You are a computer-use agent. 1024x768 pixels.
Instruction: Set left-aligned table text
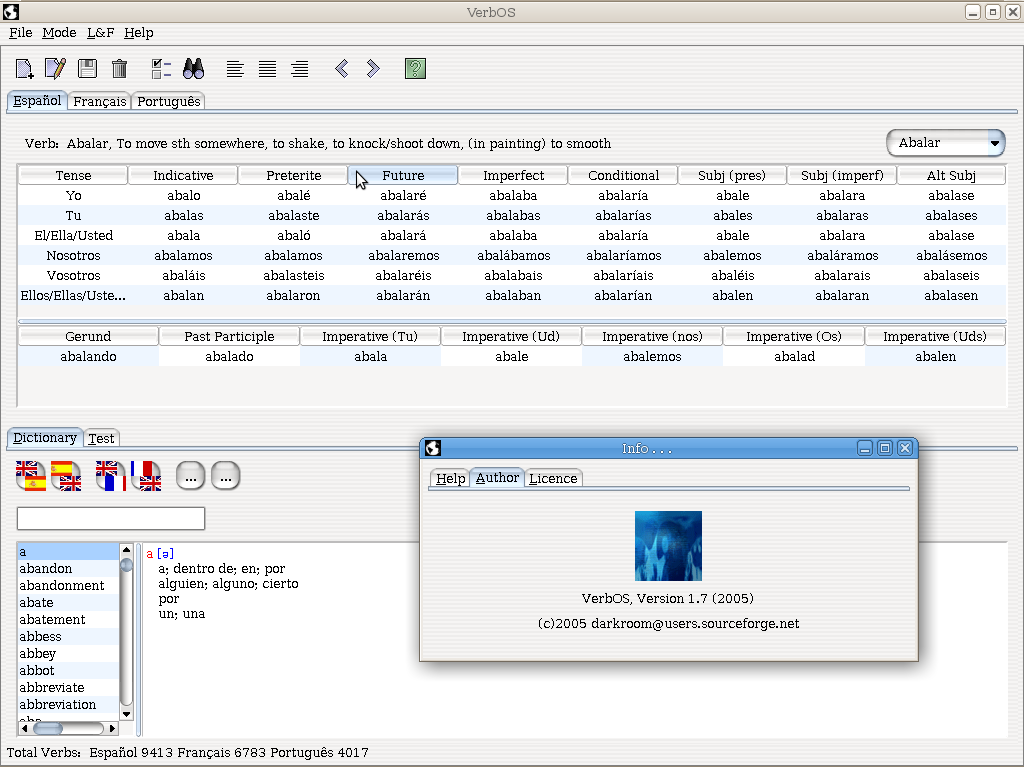coord(235,69)
